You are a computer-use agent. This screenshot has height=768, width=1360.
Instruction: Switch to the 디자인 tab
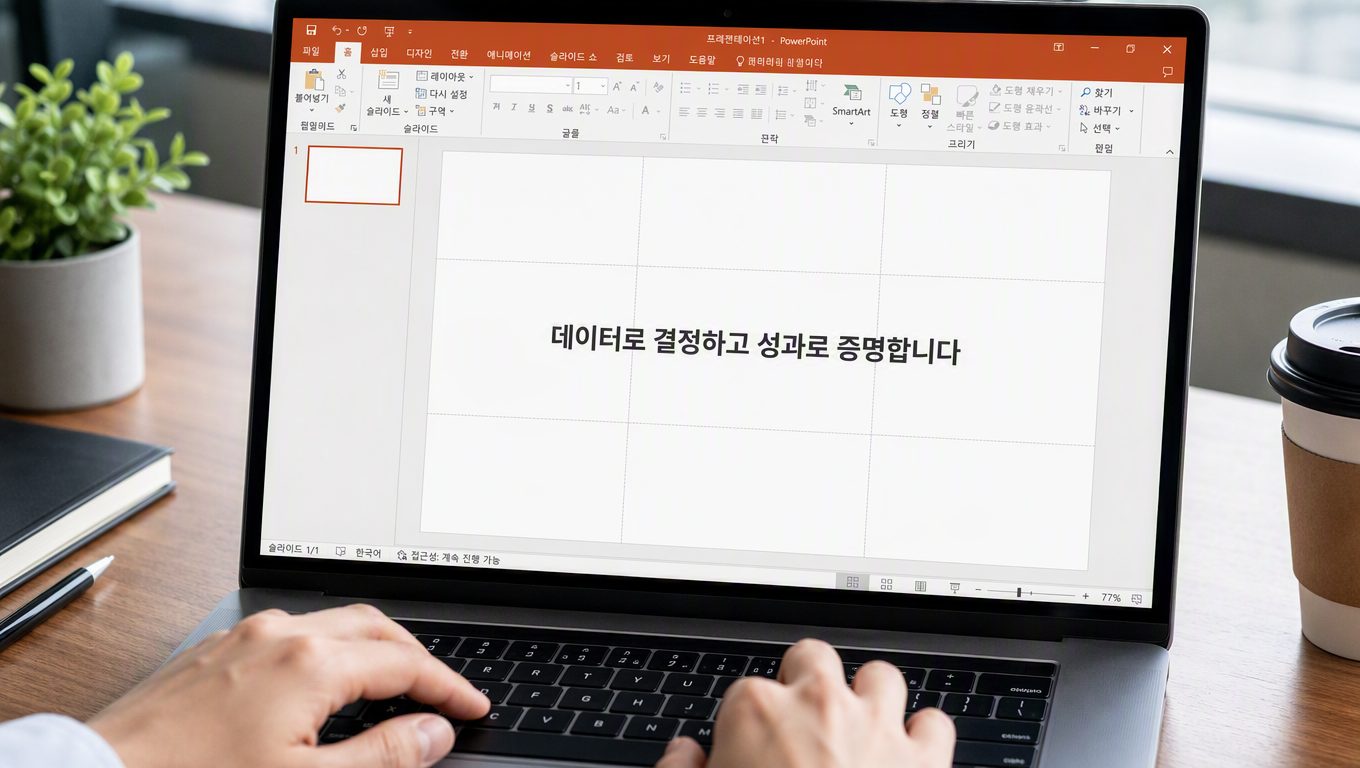click(x=419, y=54)
